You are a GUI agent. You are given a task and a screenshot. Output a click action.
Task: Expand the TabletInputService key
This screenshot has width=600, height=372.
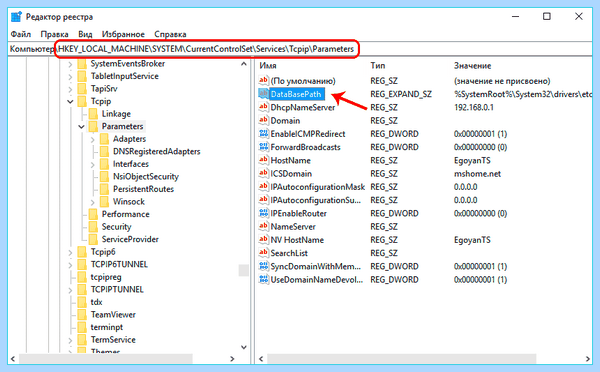point(70,77)
